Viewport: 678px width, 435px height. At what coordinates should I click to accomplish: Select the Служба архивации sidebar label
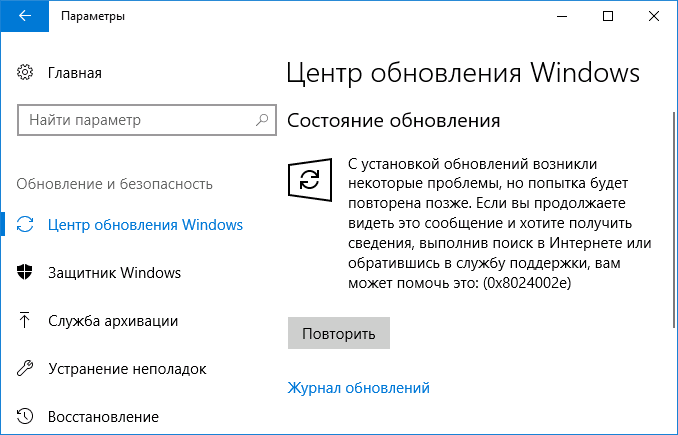tap(113, 321)
